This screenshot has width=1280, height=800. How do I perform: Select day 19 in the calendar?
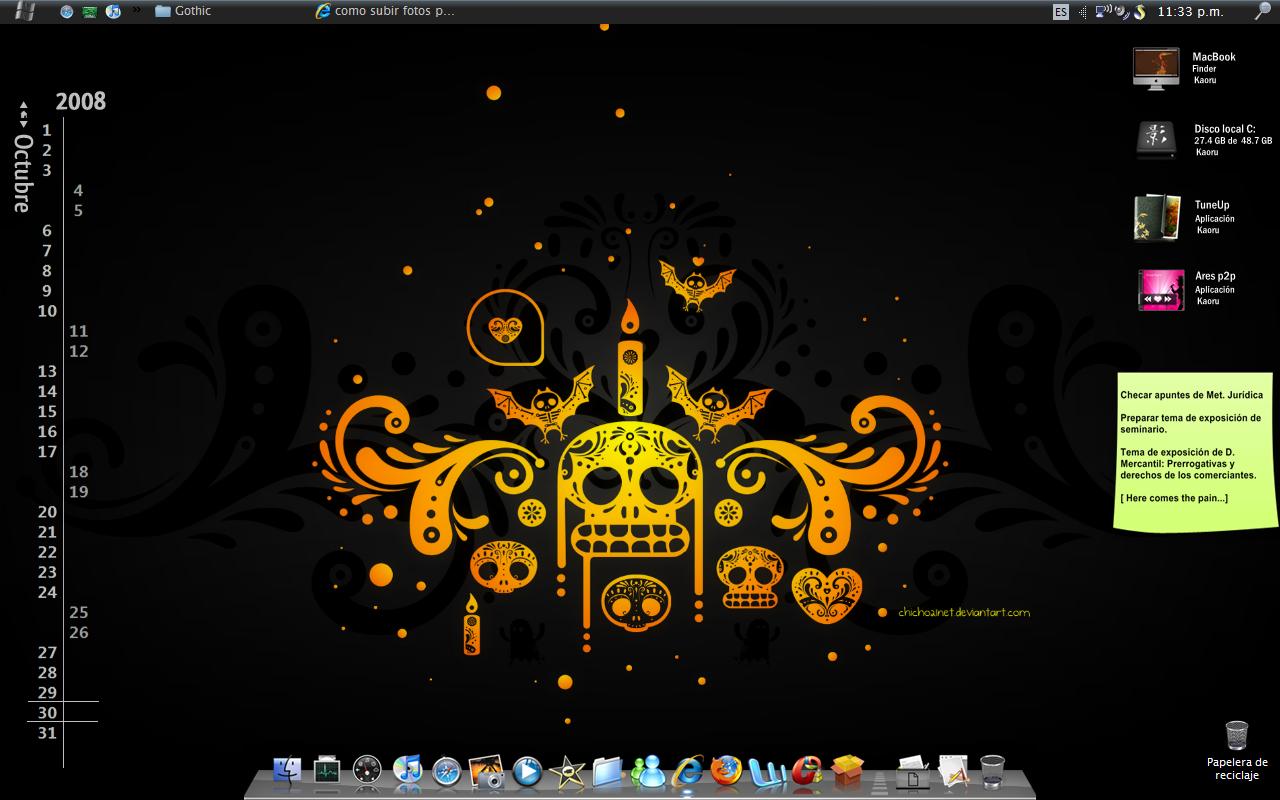pyautogui.click(x=79, y=492)
